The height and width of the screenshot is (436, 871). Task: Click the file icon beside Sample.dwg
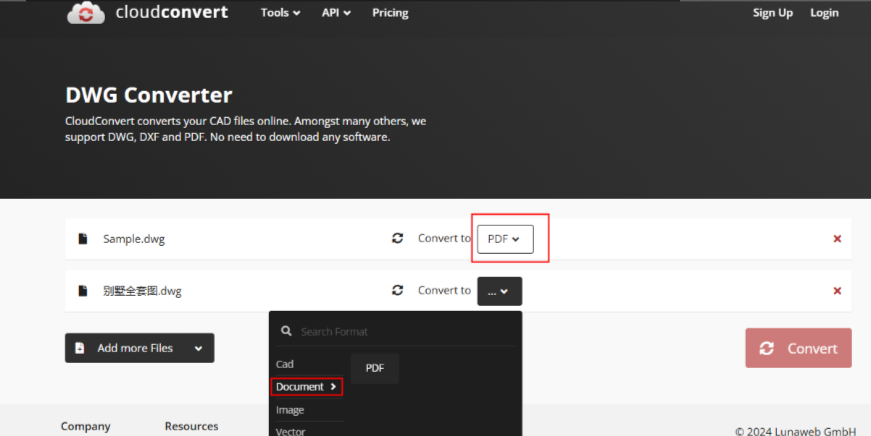83,239
